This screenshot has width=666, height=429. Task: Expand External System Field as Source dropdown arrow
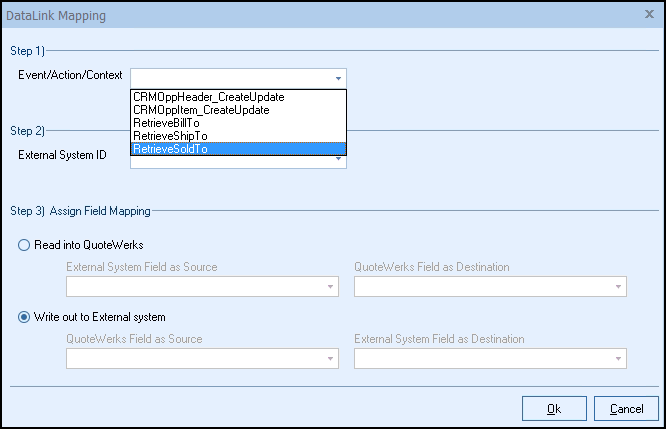[x=329, y=287]
